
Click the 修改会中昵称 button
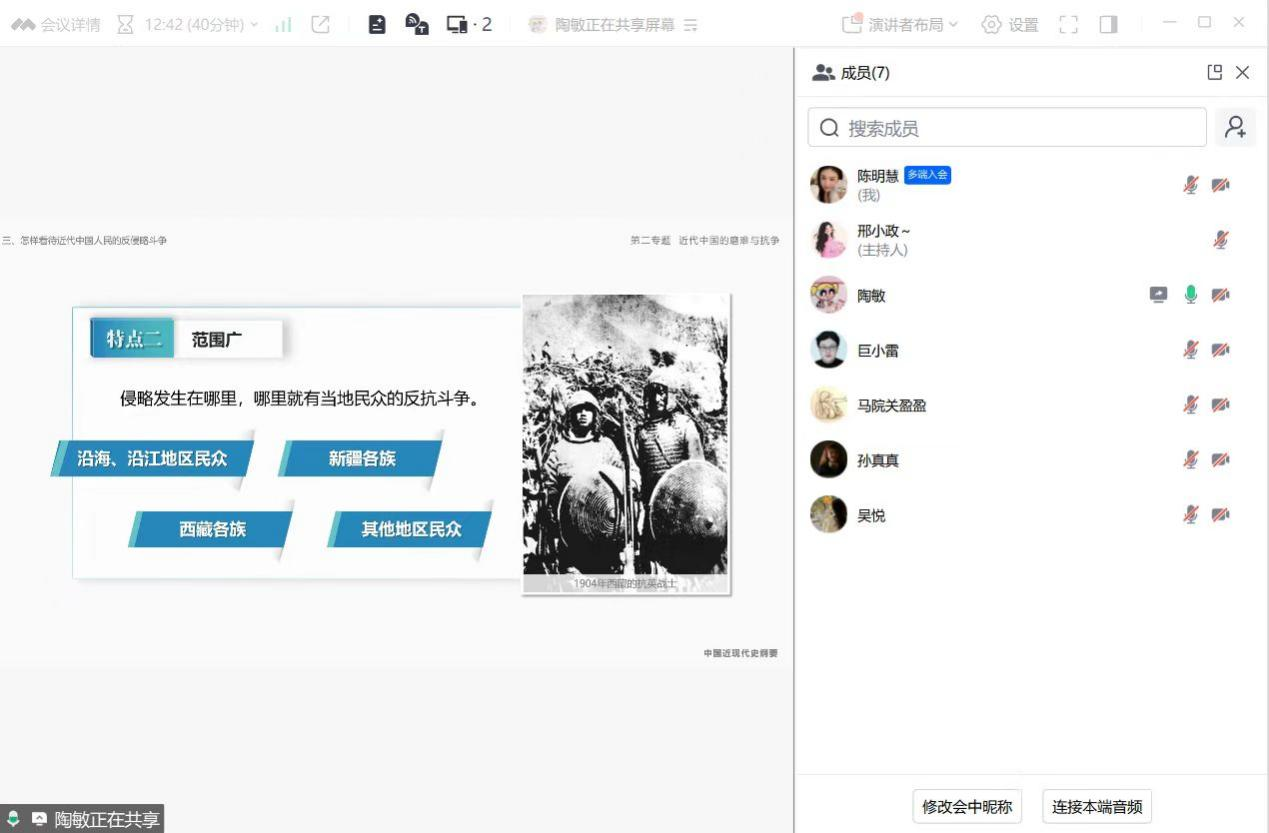point(967,806)
